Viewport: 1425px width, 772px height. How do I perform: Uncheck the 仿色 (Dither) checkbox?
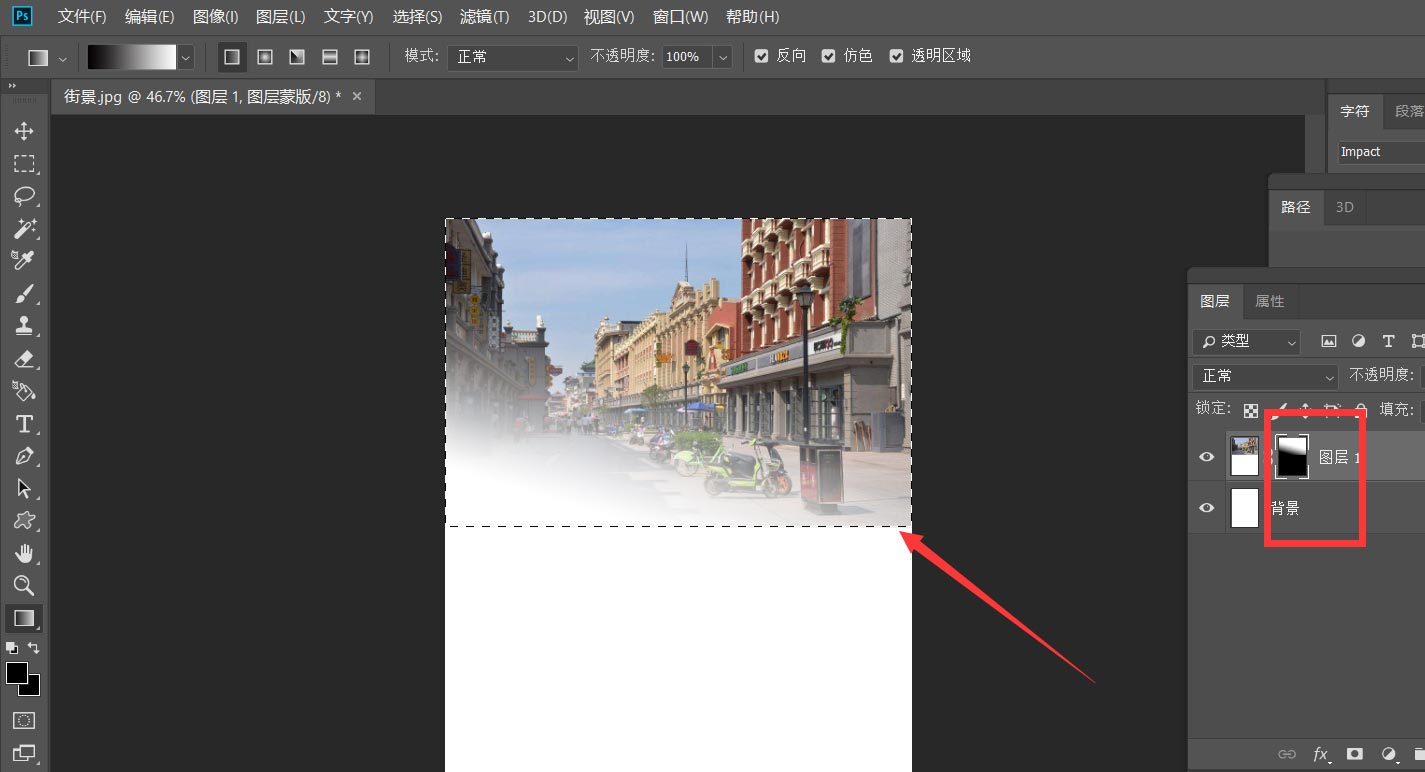(828, 56)
